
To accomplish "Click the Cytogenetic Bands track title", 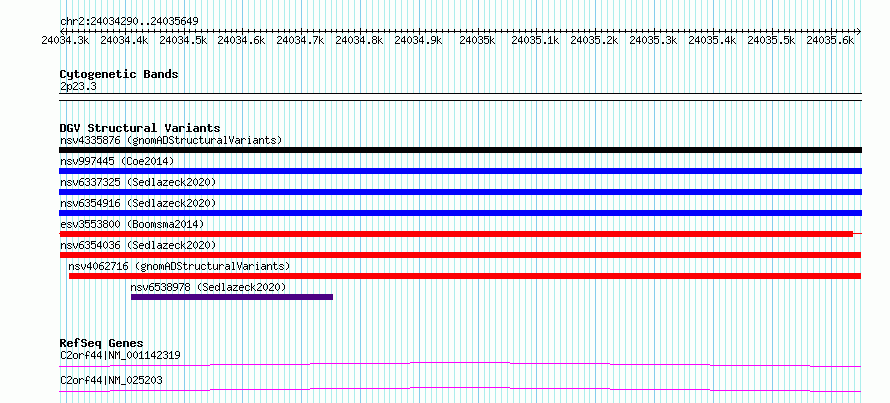I will (x=119, y=74).
